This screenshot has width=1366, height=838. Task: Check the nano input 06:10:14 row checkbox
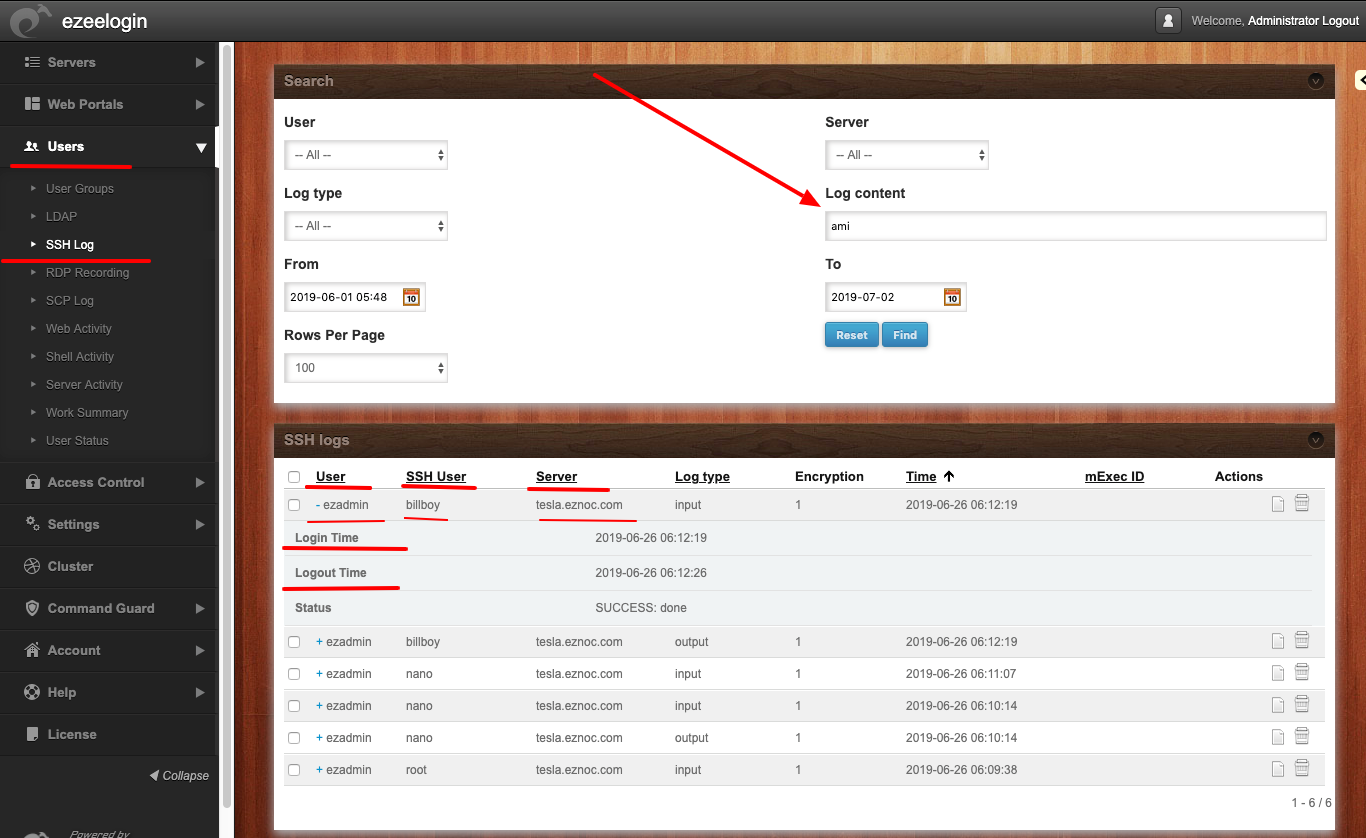tap(294, 706)
